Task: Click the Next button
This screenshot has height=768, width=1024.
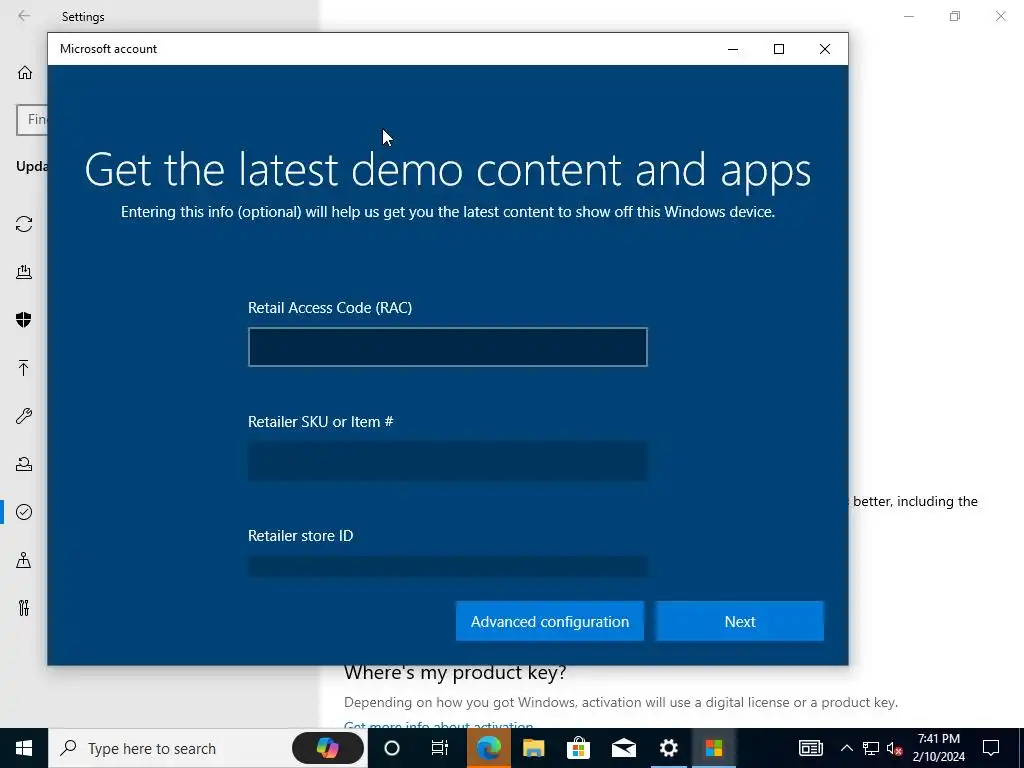Action: 740,621
